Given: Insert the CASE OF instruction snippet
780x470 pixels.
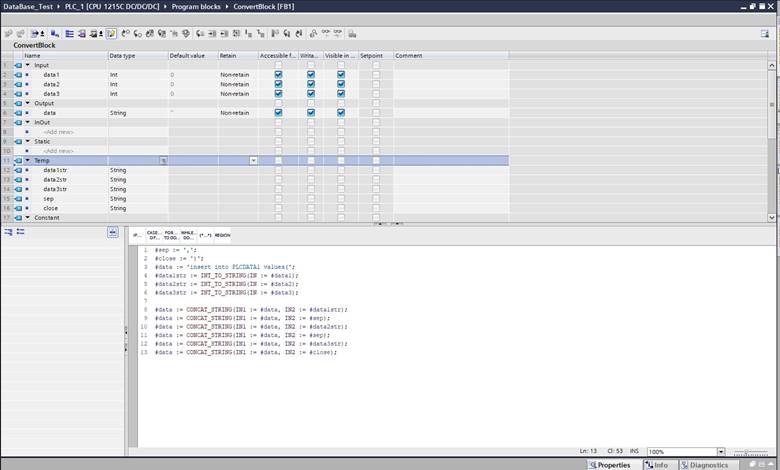Looking at the screenshot, I should (154, 234).
